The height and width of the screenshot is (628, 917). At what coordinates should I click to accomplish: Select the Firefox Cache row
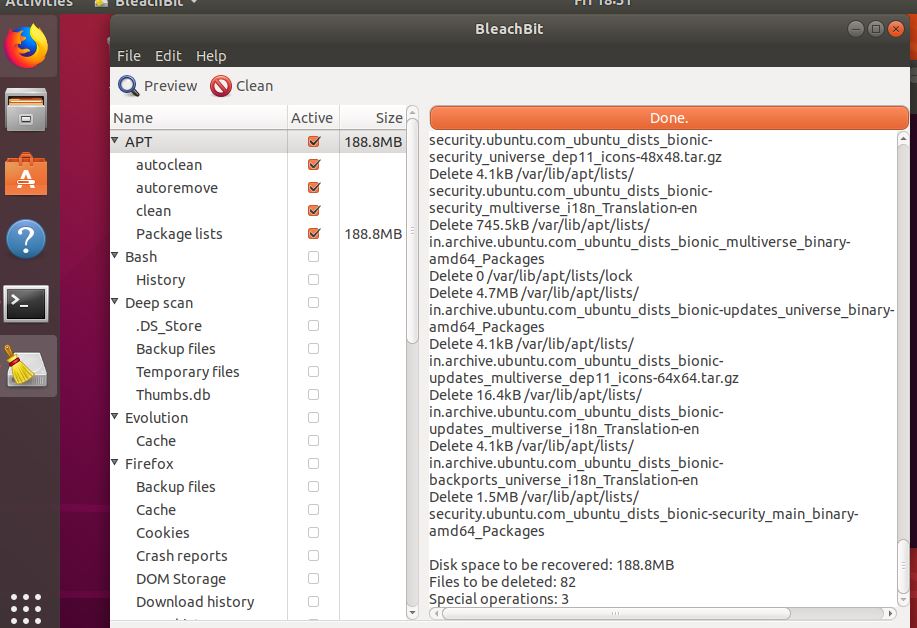pyautogui.click(x=257, y=510)
